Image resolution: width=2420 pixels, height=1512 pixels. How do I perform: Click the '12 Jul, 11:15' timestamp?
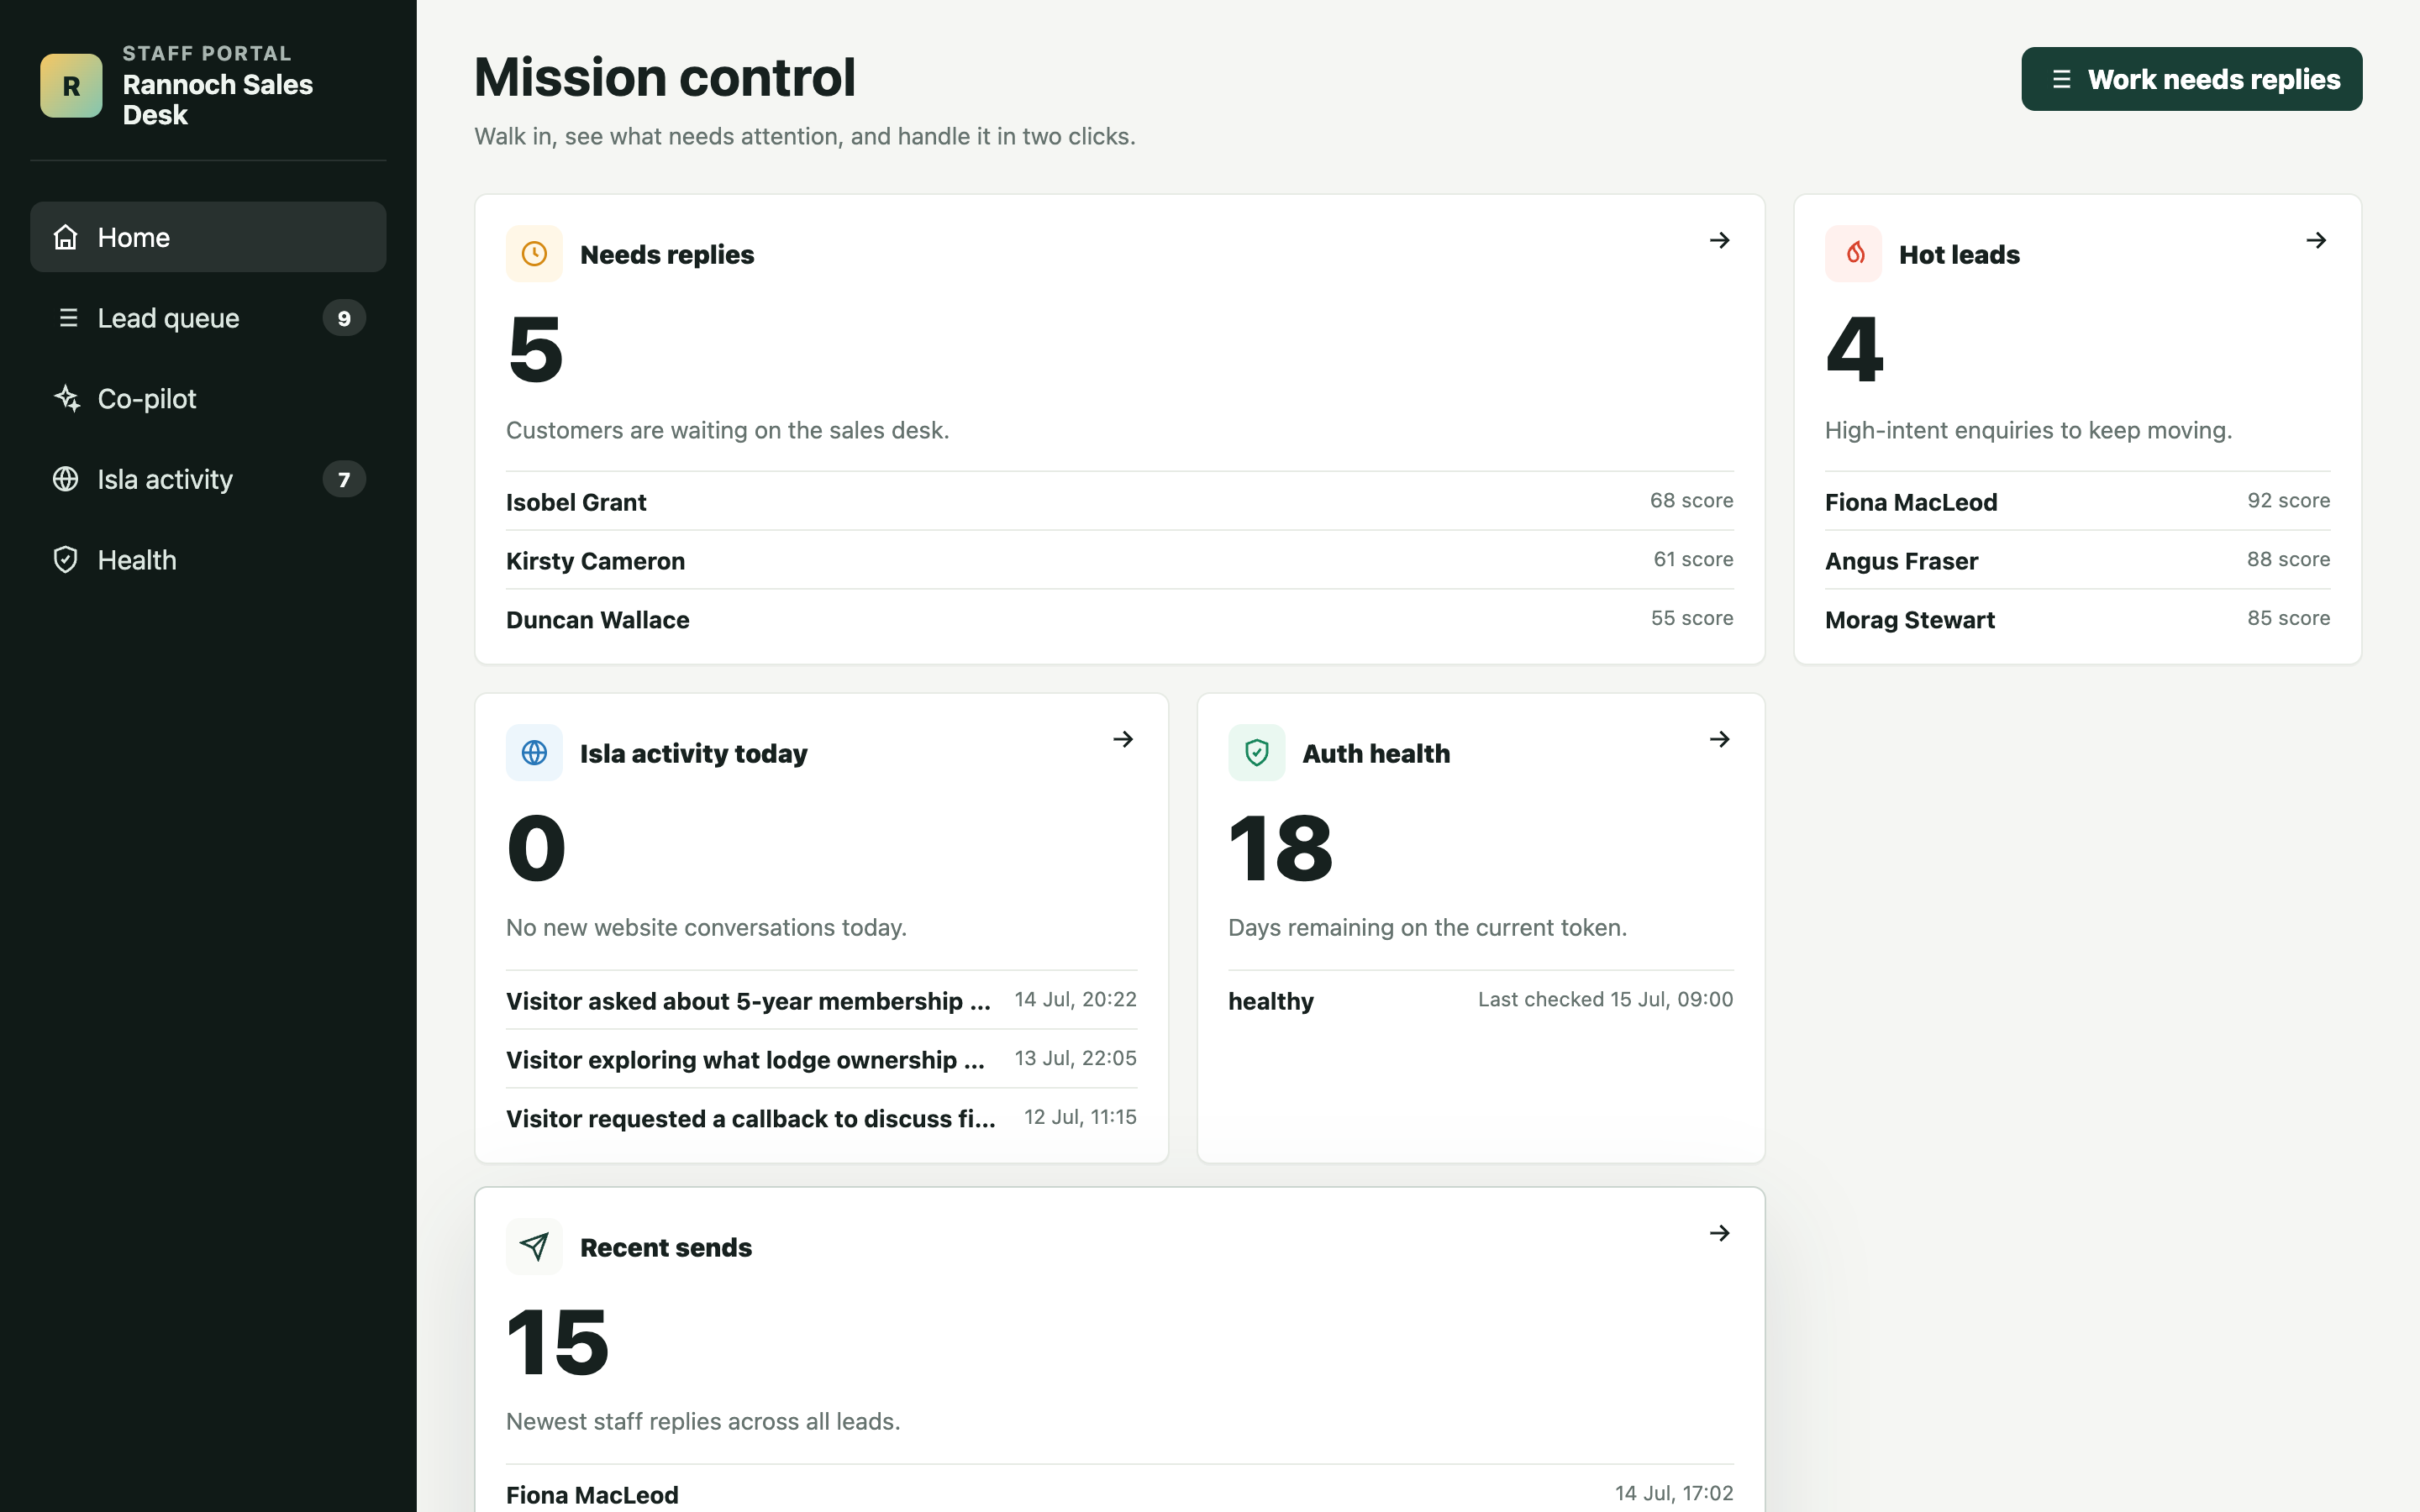pyautogui.click(x=1080, y=1117)
